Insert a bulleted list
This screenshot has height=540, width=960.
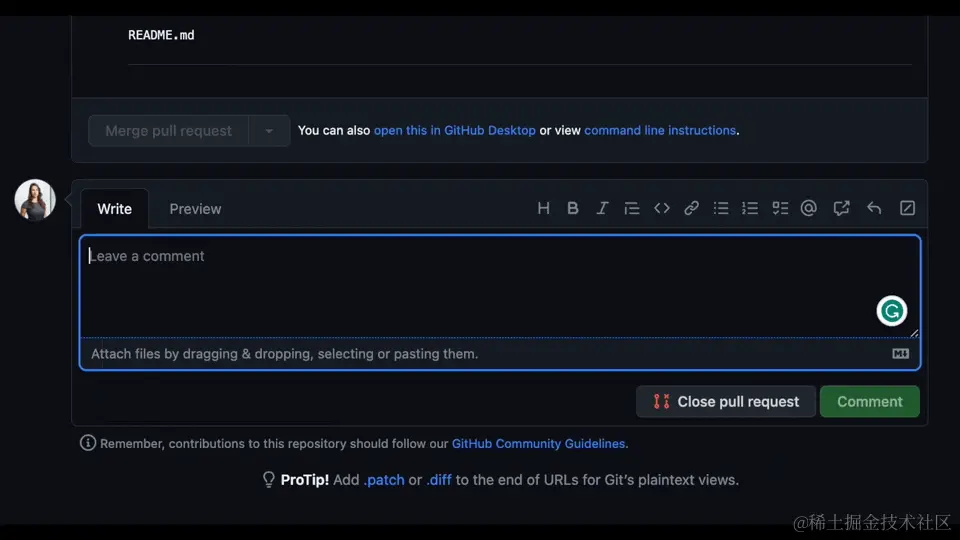tap(721, 208)
